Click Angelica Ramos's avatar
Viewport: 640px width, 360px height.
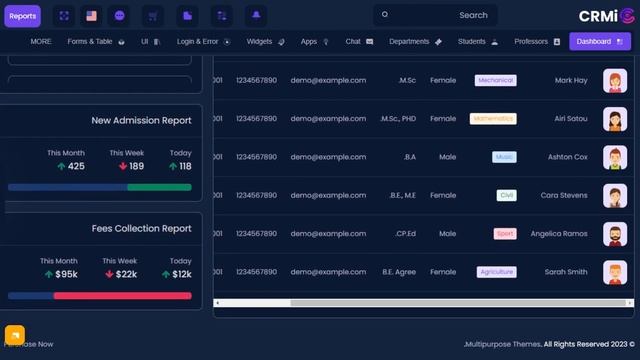click(615, 234)
